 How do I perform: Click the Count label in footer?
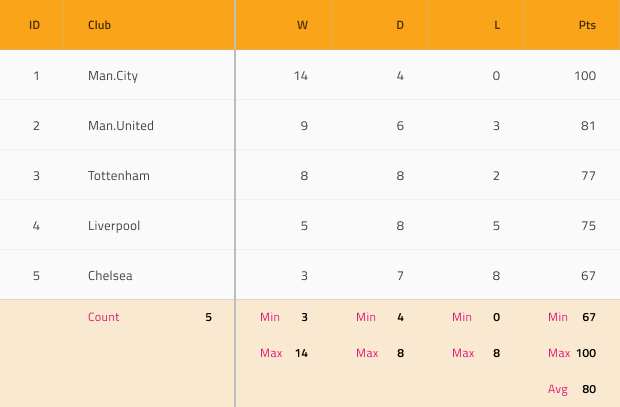tap(104, 317)
